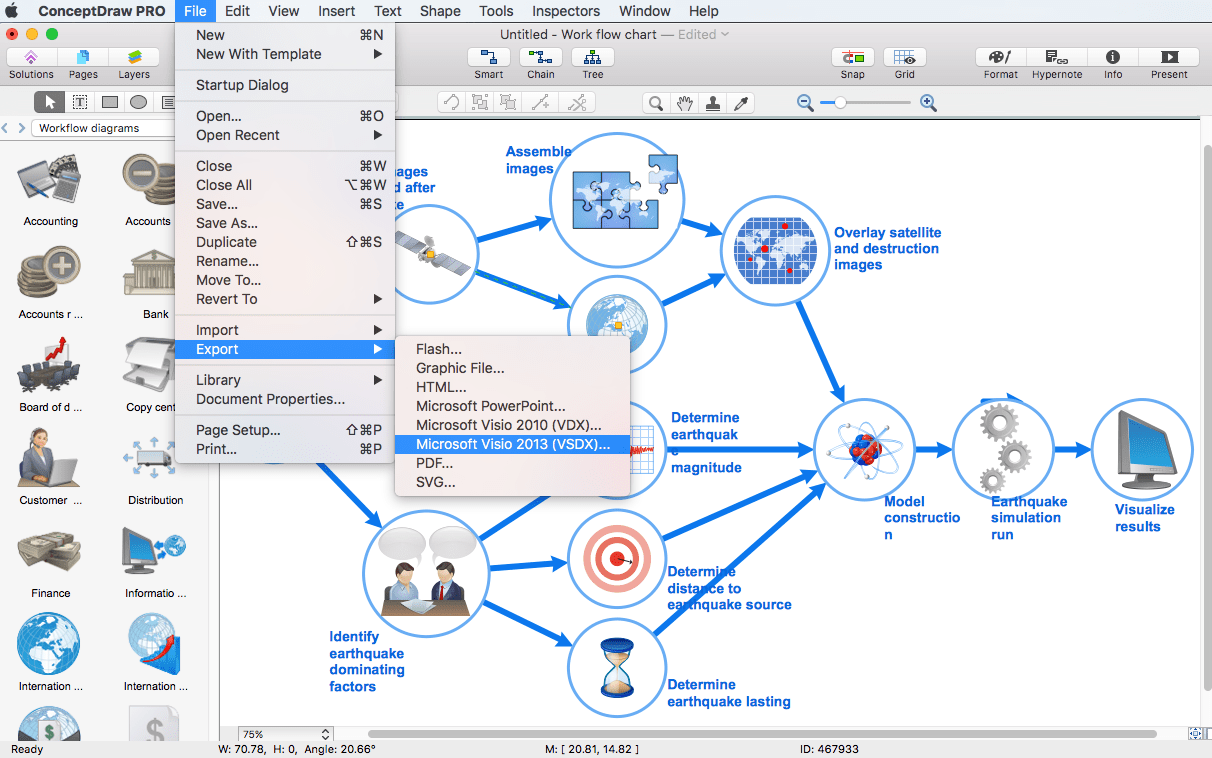
Task: Open the document title Edited dropdown
Action: (703, 34)
